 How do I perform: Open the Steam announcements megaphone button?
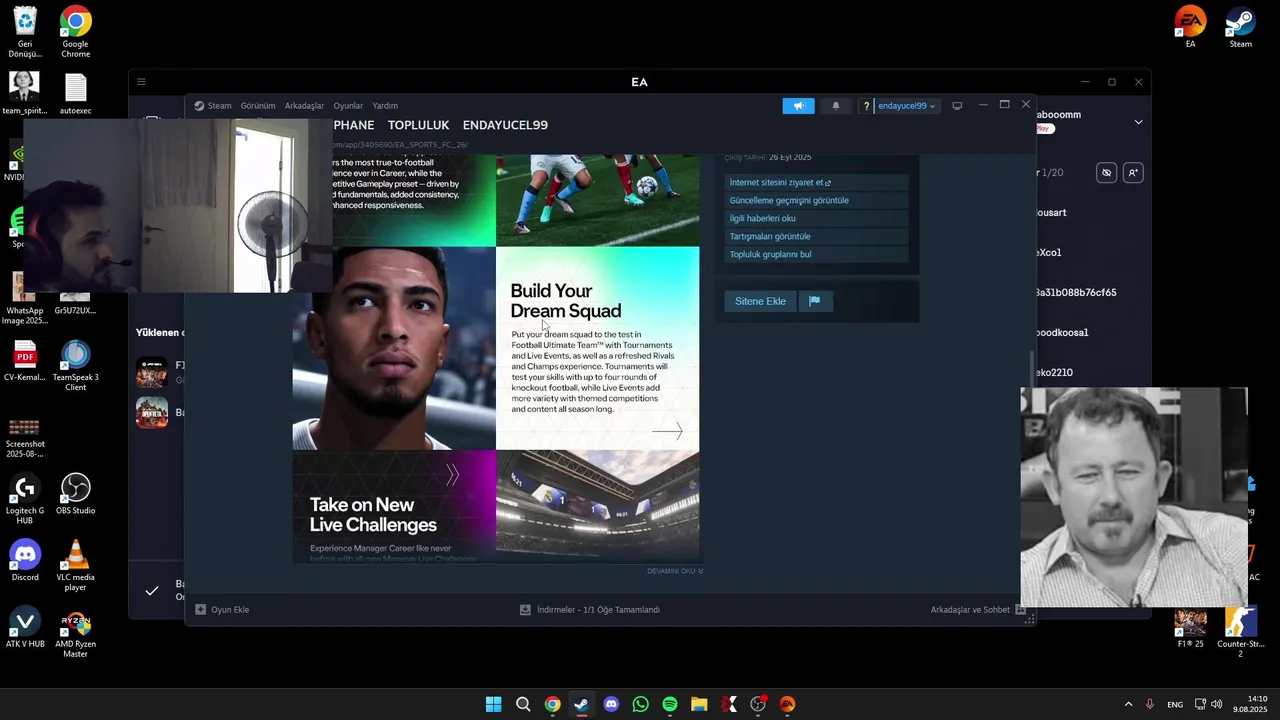click(798, 106)
